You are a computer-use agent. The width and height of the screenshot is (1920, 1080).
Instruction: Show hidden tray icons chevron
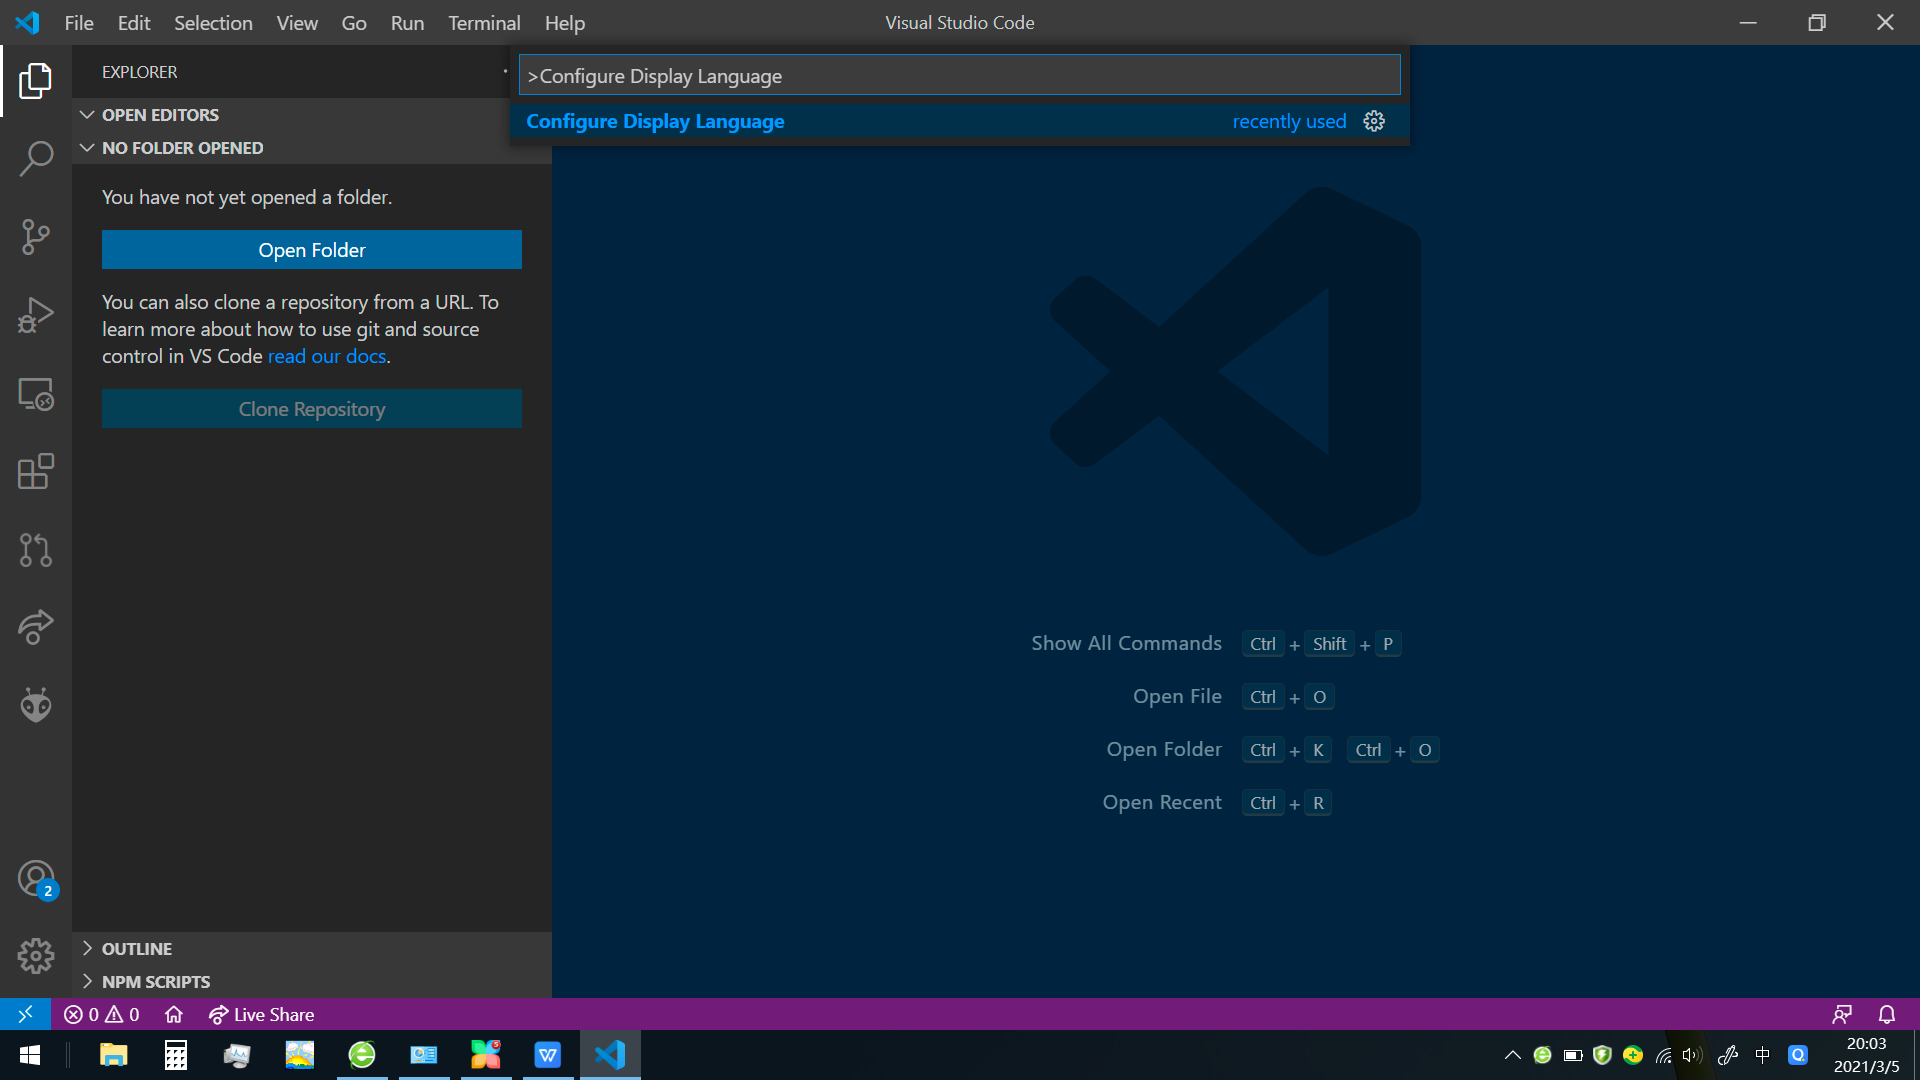(x=1513, y=1055)
